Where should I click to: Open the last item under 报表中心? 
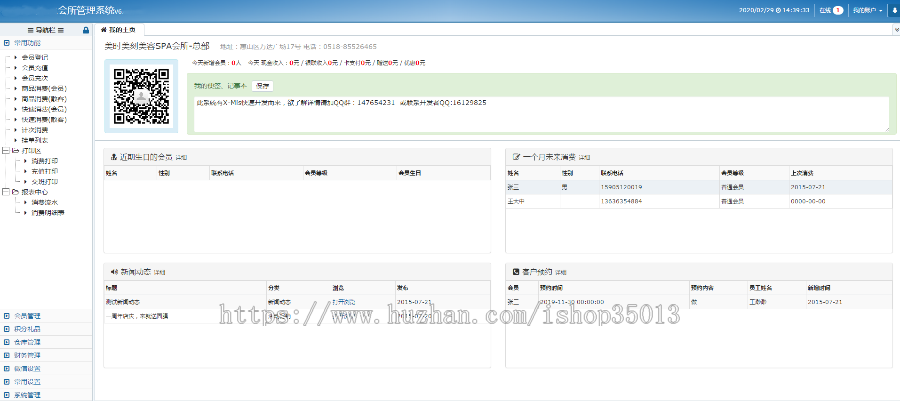47,212
